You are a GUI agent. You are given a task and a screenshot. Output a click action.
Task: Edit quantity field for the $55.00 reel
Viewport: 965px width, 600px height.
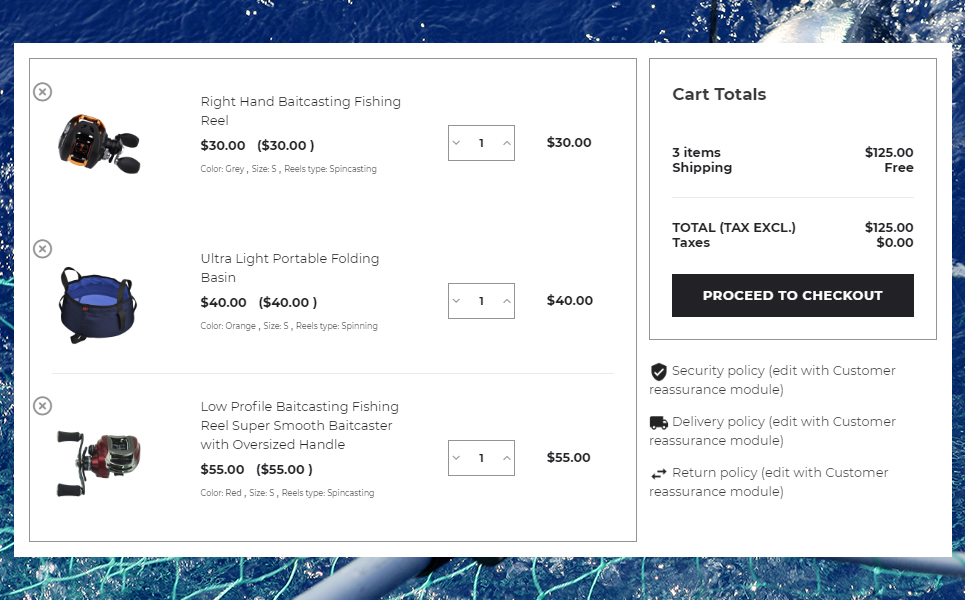coord(481,458)
